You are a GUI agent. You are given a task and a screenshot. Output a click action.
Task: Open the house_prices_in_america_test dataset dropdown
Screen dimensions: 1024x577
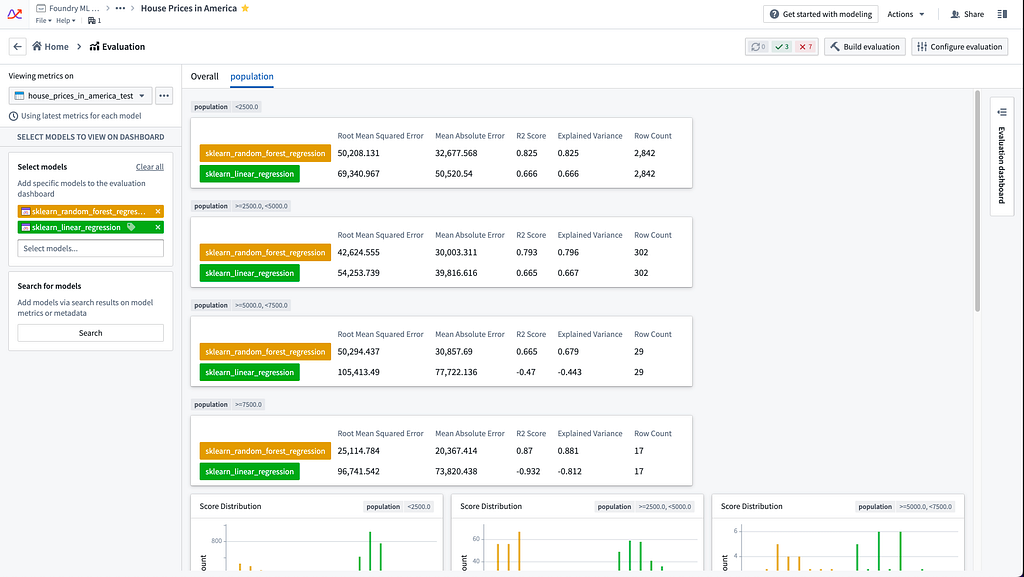coord(80,95)
